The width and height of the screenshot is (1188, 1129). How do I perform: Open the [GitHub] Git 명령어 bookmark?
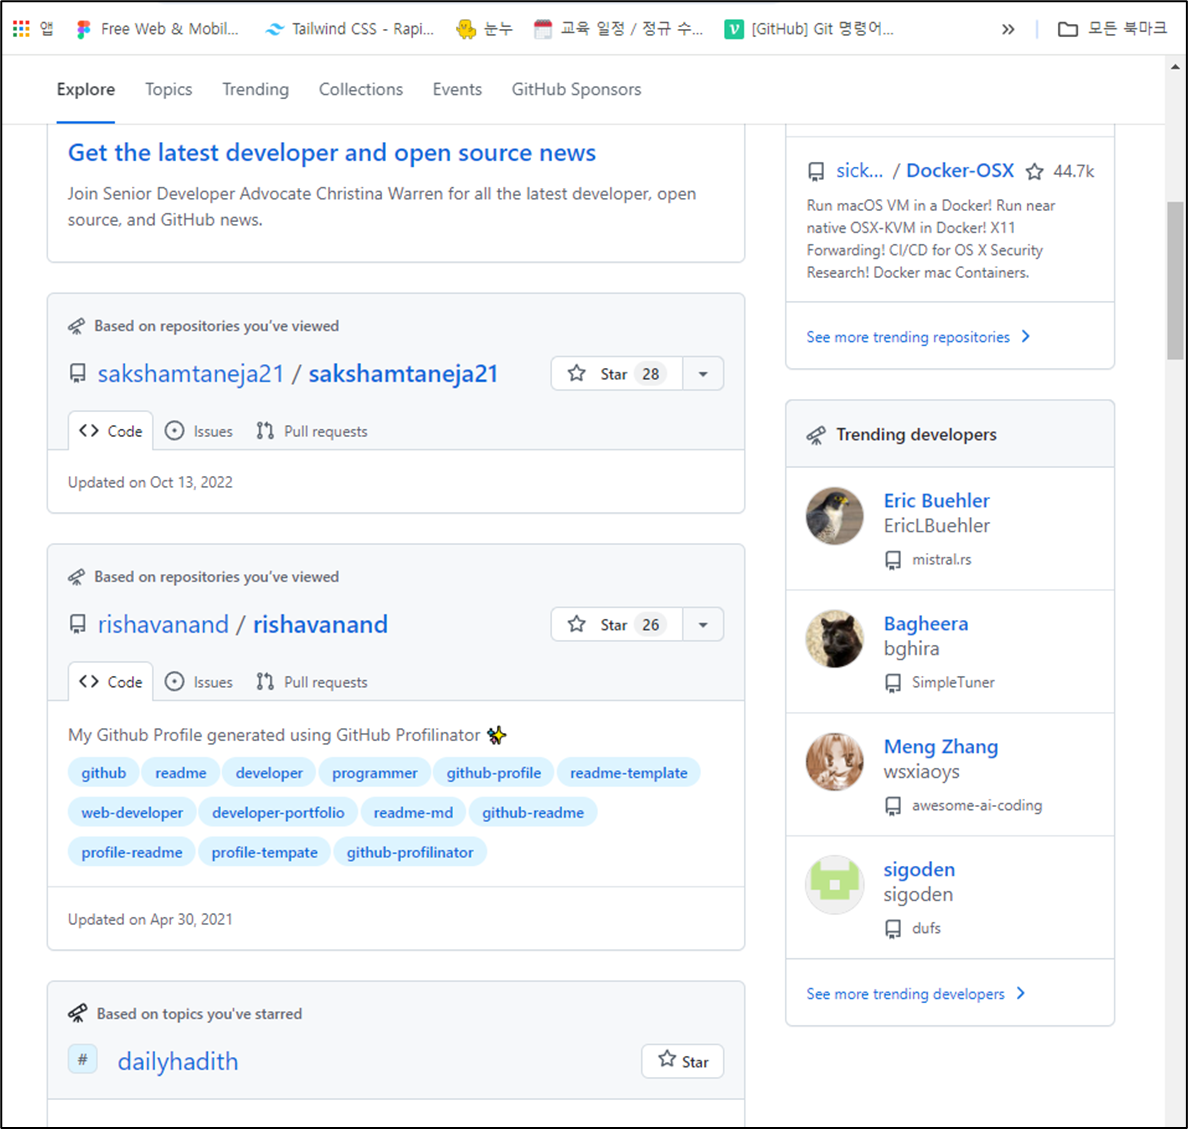(809, 29)
